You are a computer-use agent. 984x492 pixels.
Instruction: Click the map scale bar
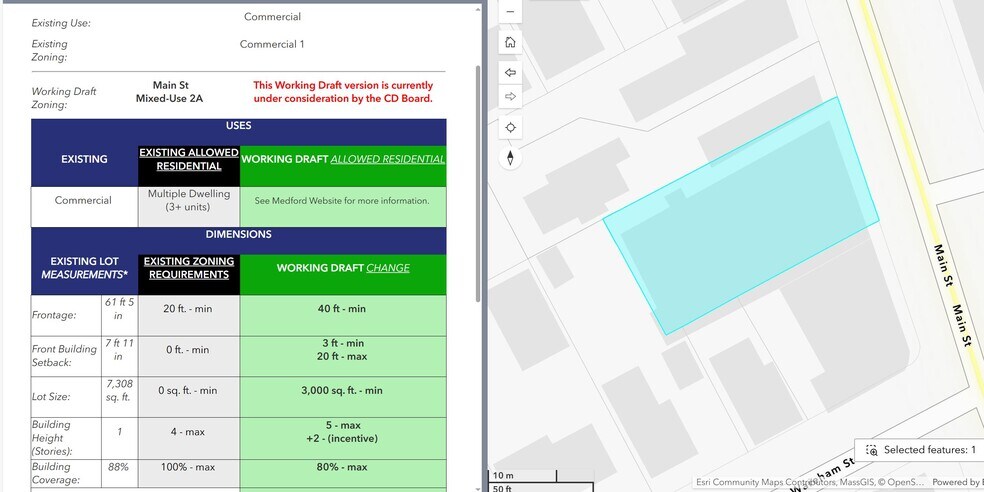pyautogui.click(x=540, y=481)
